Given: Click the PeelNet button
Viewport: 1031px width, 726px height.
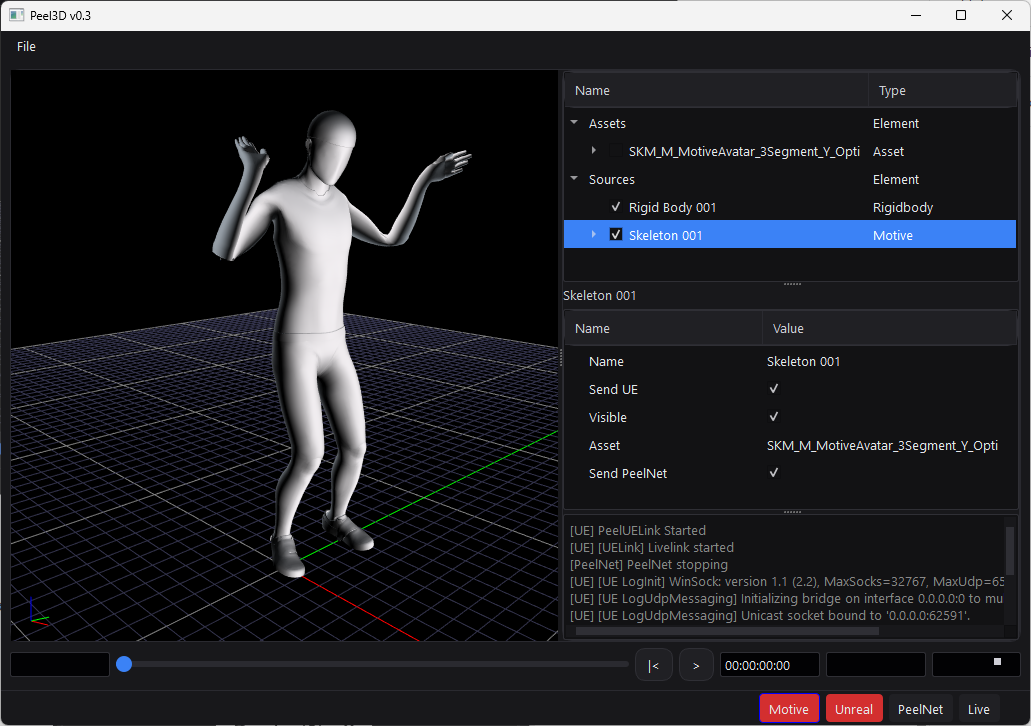Looking at the screenshot, I should point(920,709).
